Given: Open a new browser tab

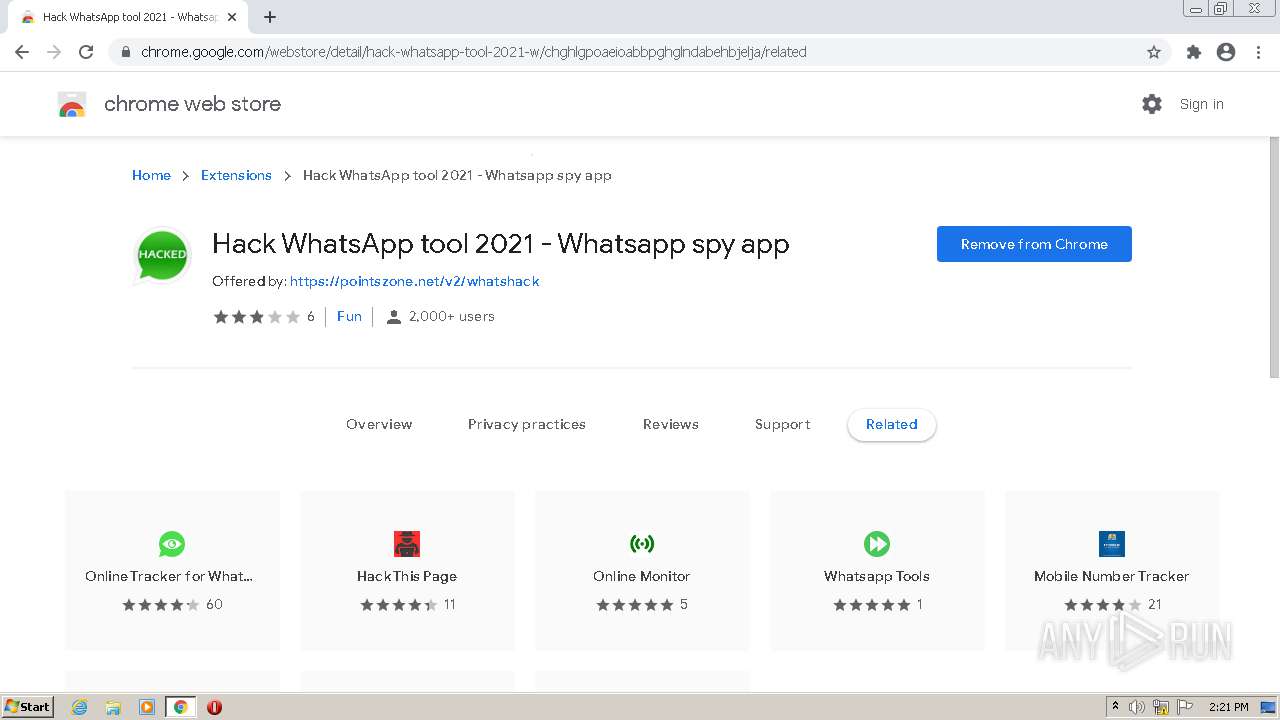Looking at the screenshot, I should [270, 17].
